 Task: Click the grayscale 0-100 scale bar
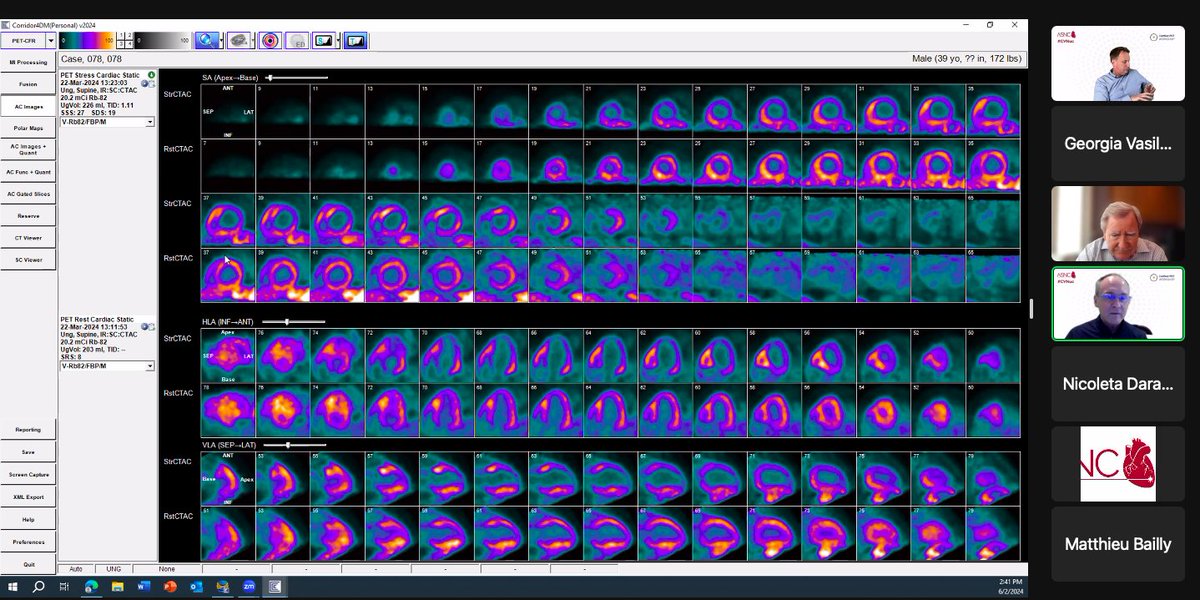click(161, 41)
